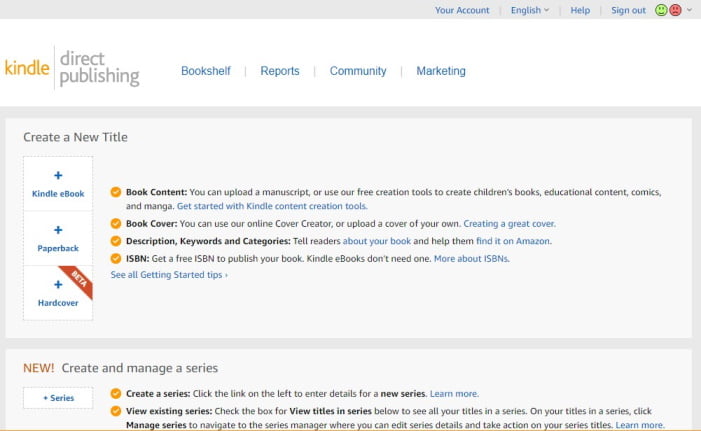
Task: Open See all Getting Started tips
Action: 169,275
